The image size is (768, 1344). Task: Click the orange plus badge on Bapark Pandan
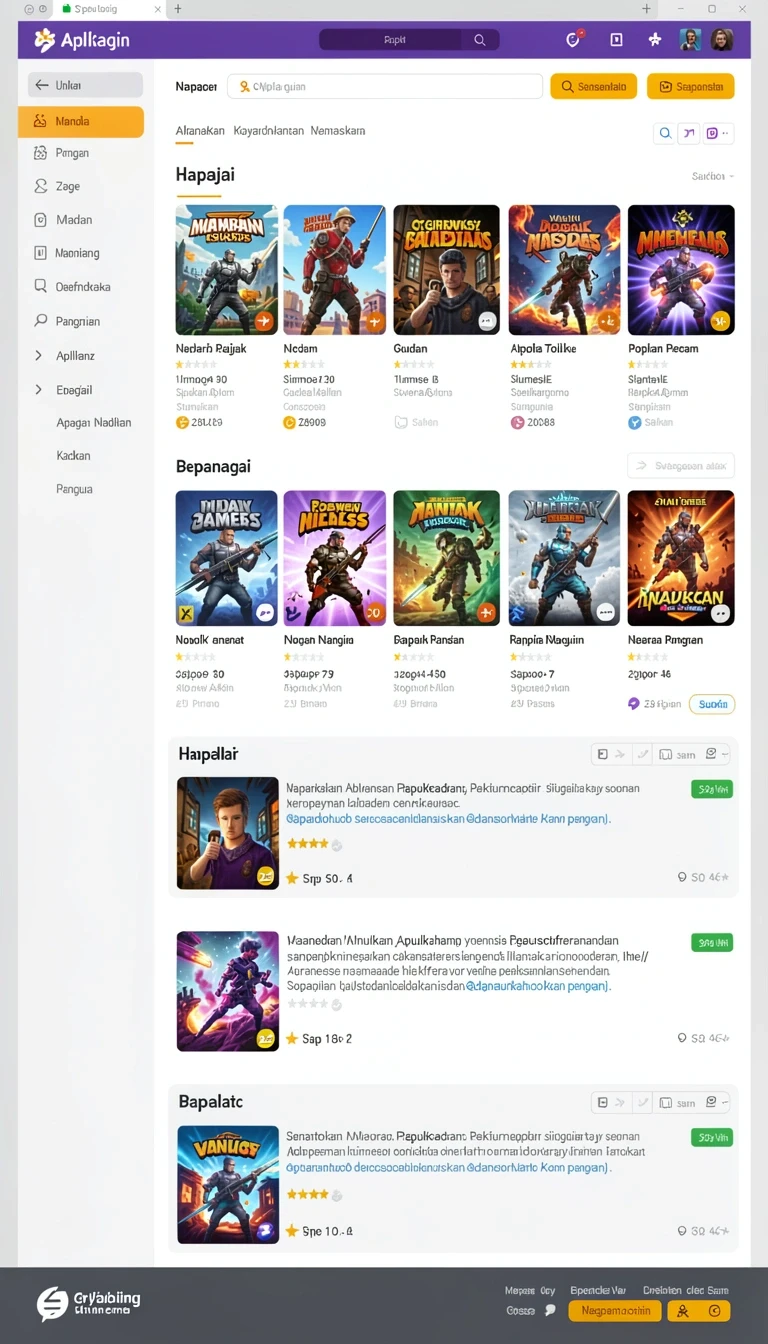coord(486,613)
